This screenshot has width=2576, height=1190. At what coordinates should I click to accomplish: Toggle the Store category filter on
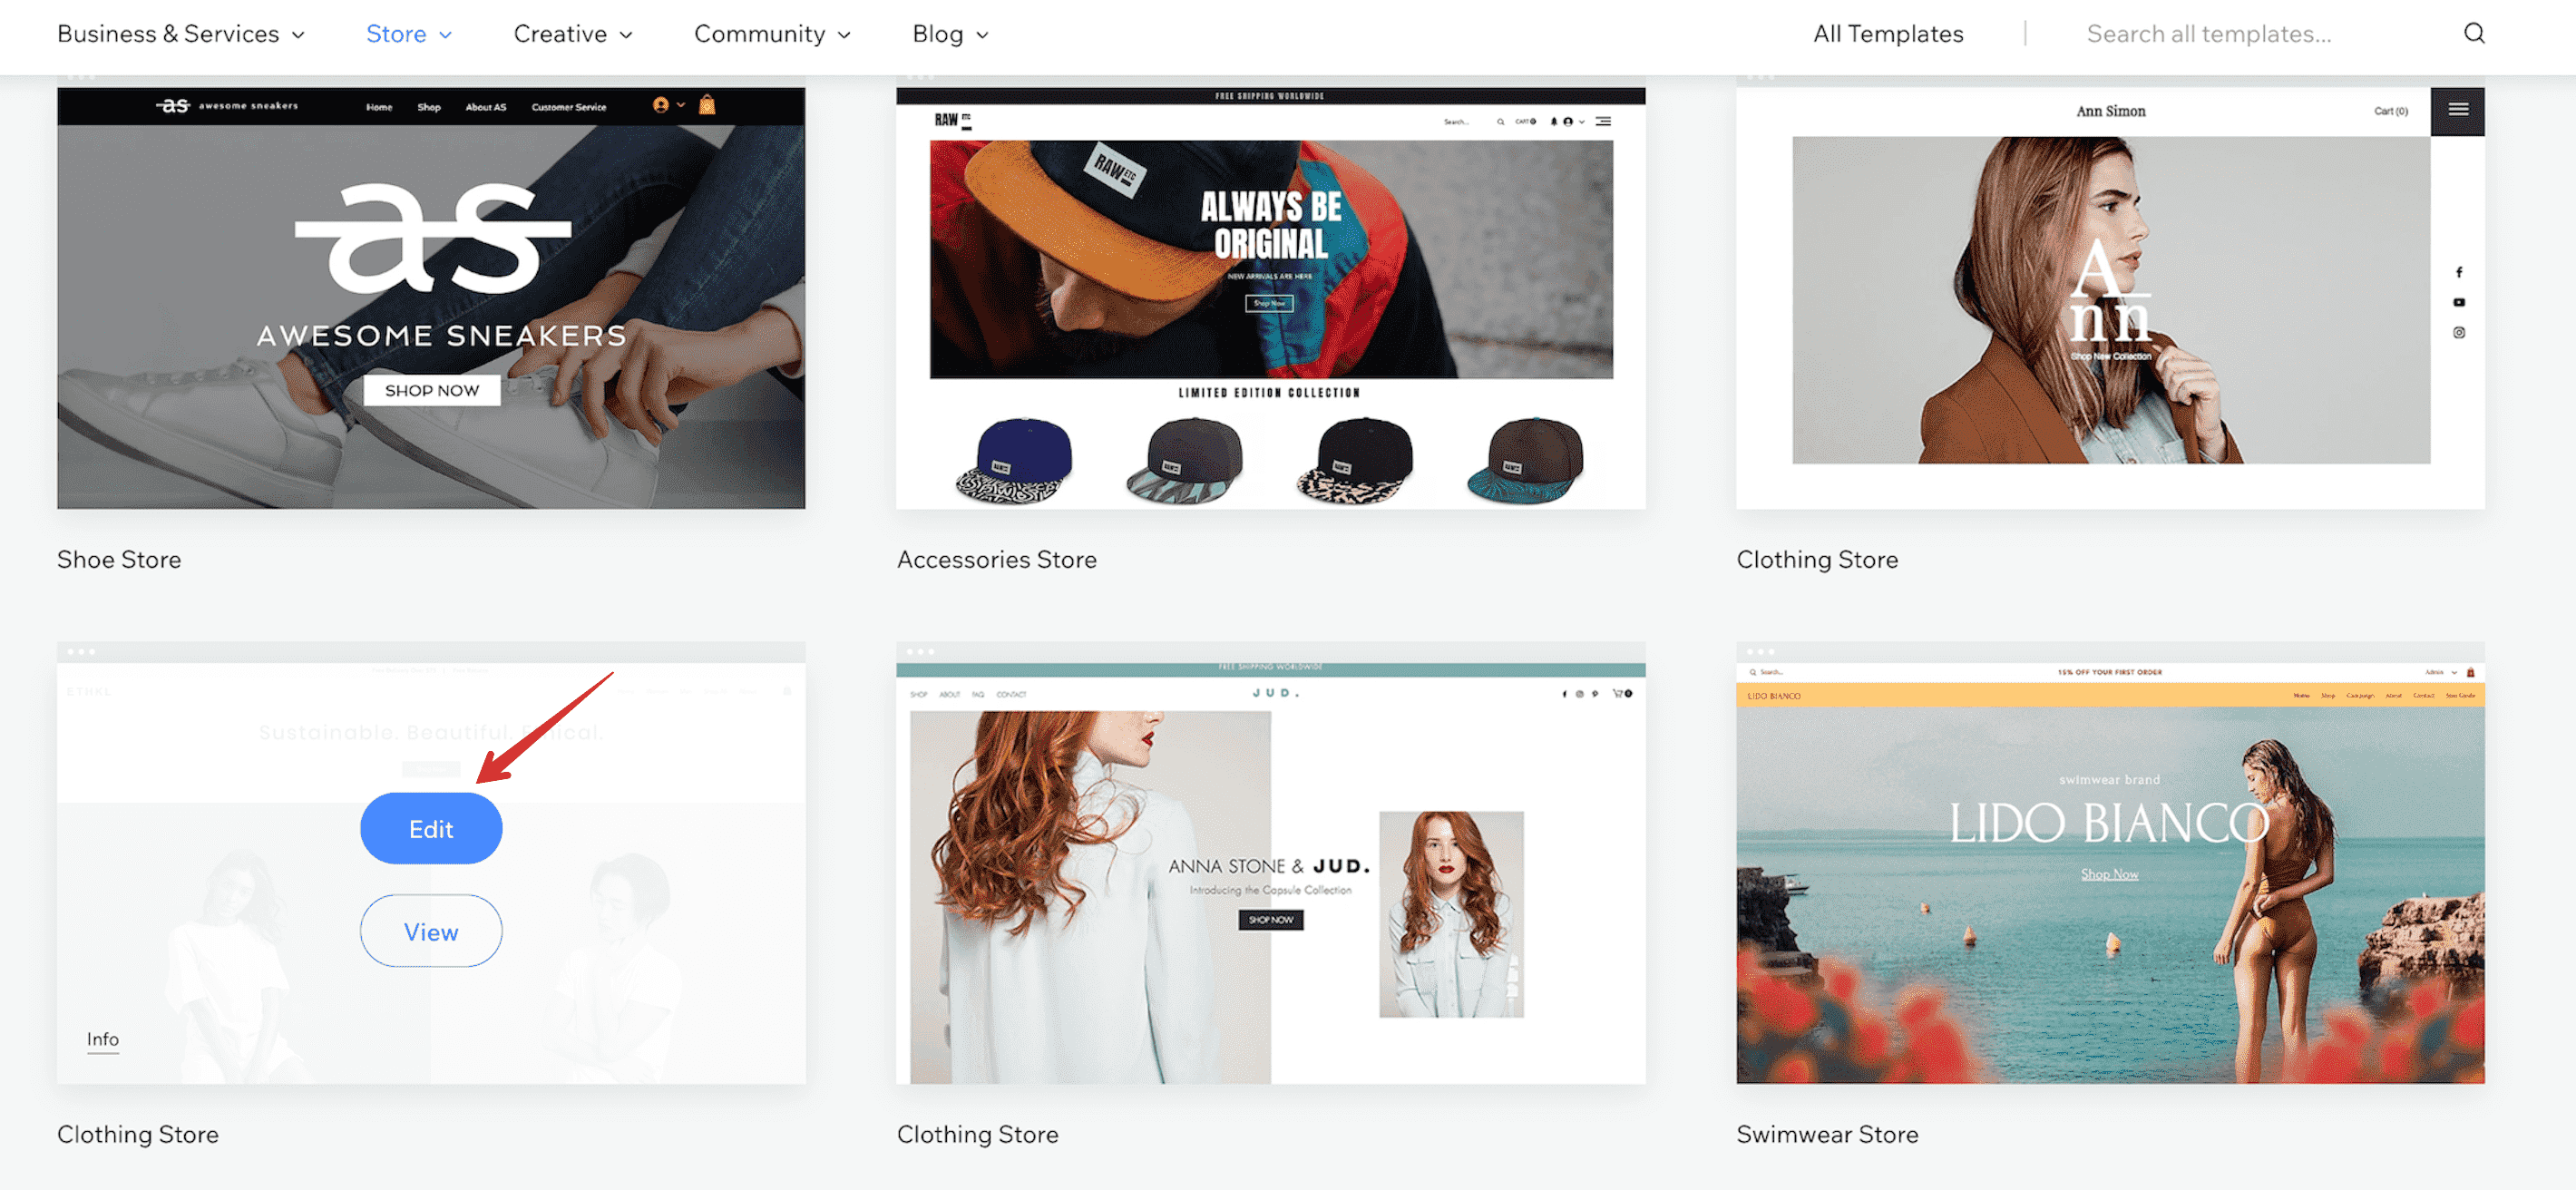pyautogui.click(x=395, y=33)
